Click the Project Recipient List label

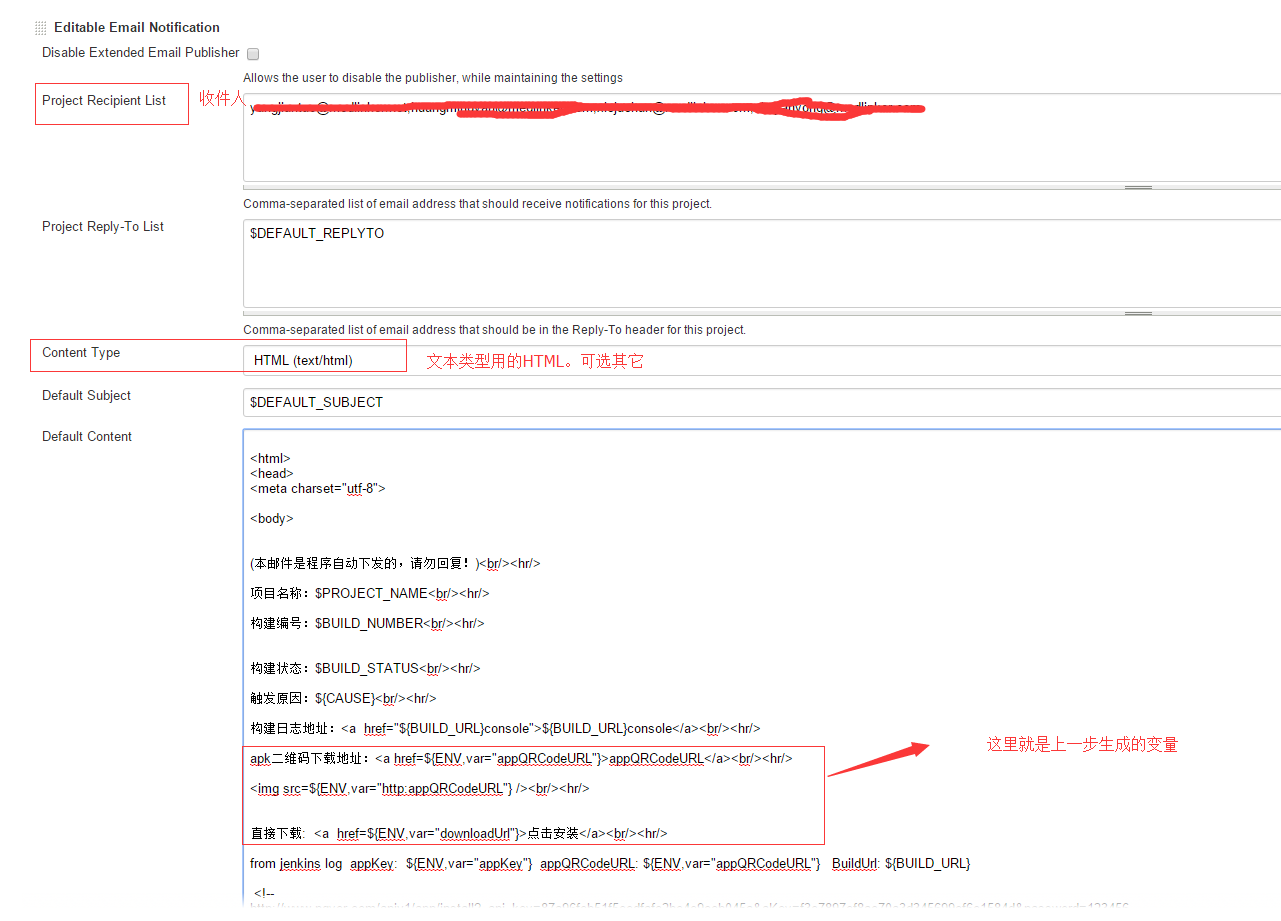coord(104,101)
